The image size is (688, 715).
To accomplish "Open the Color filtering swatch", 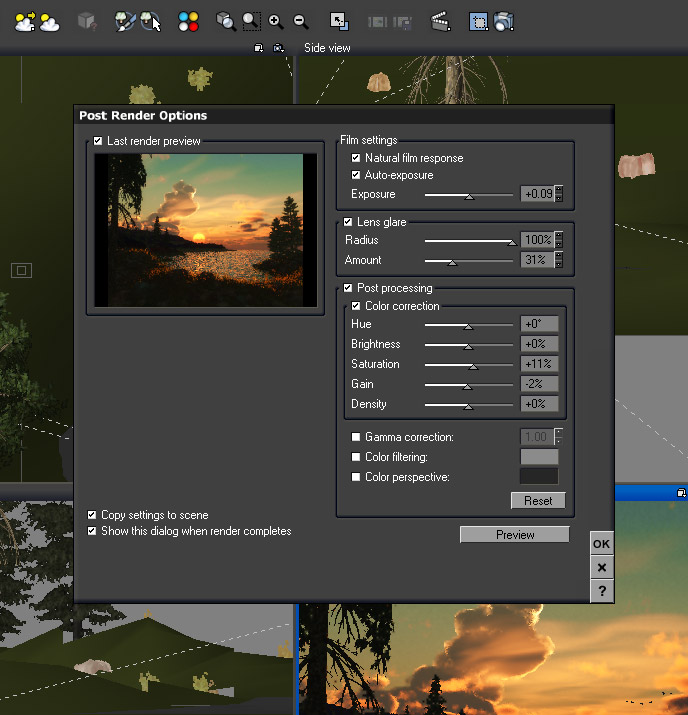I will [x=539, y=457].
